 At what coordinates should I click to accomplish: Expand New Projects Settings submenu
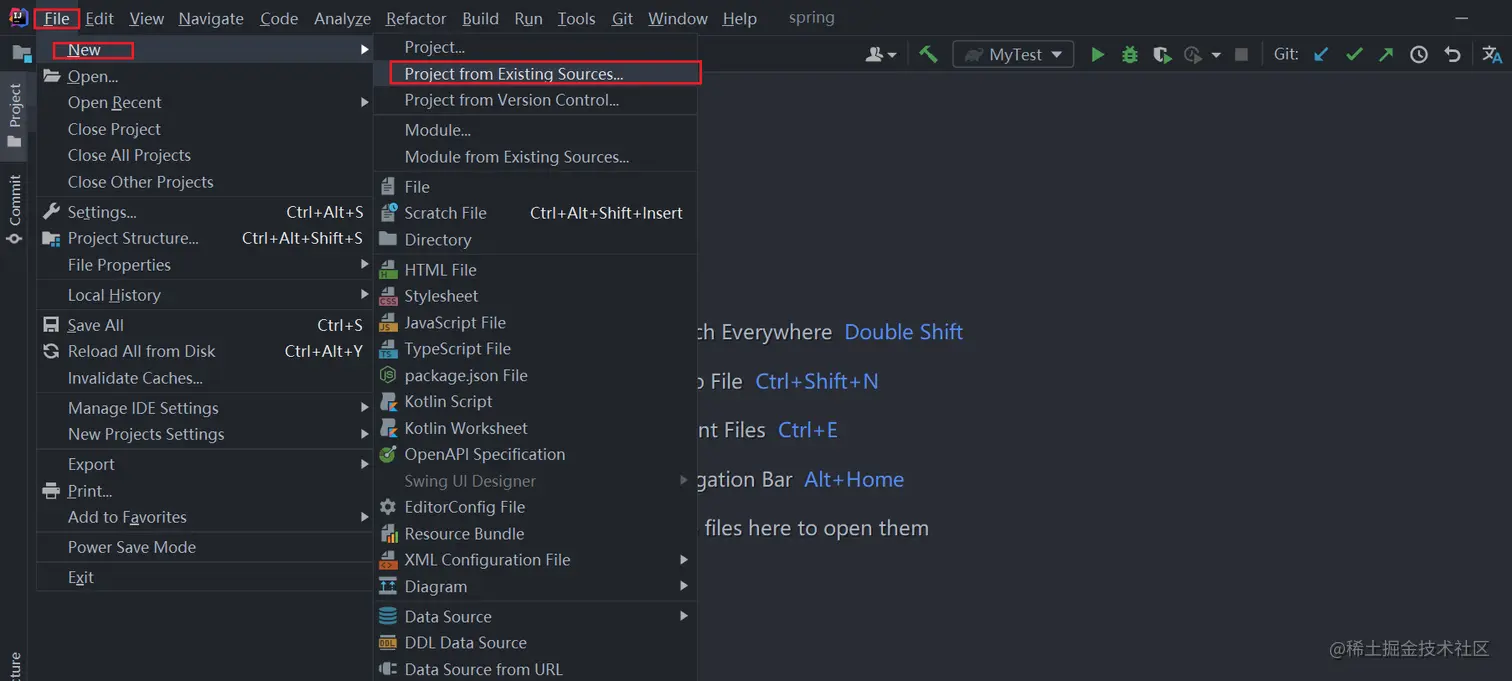(205, 434)
